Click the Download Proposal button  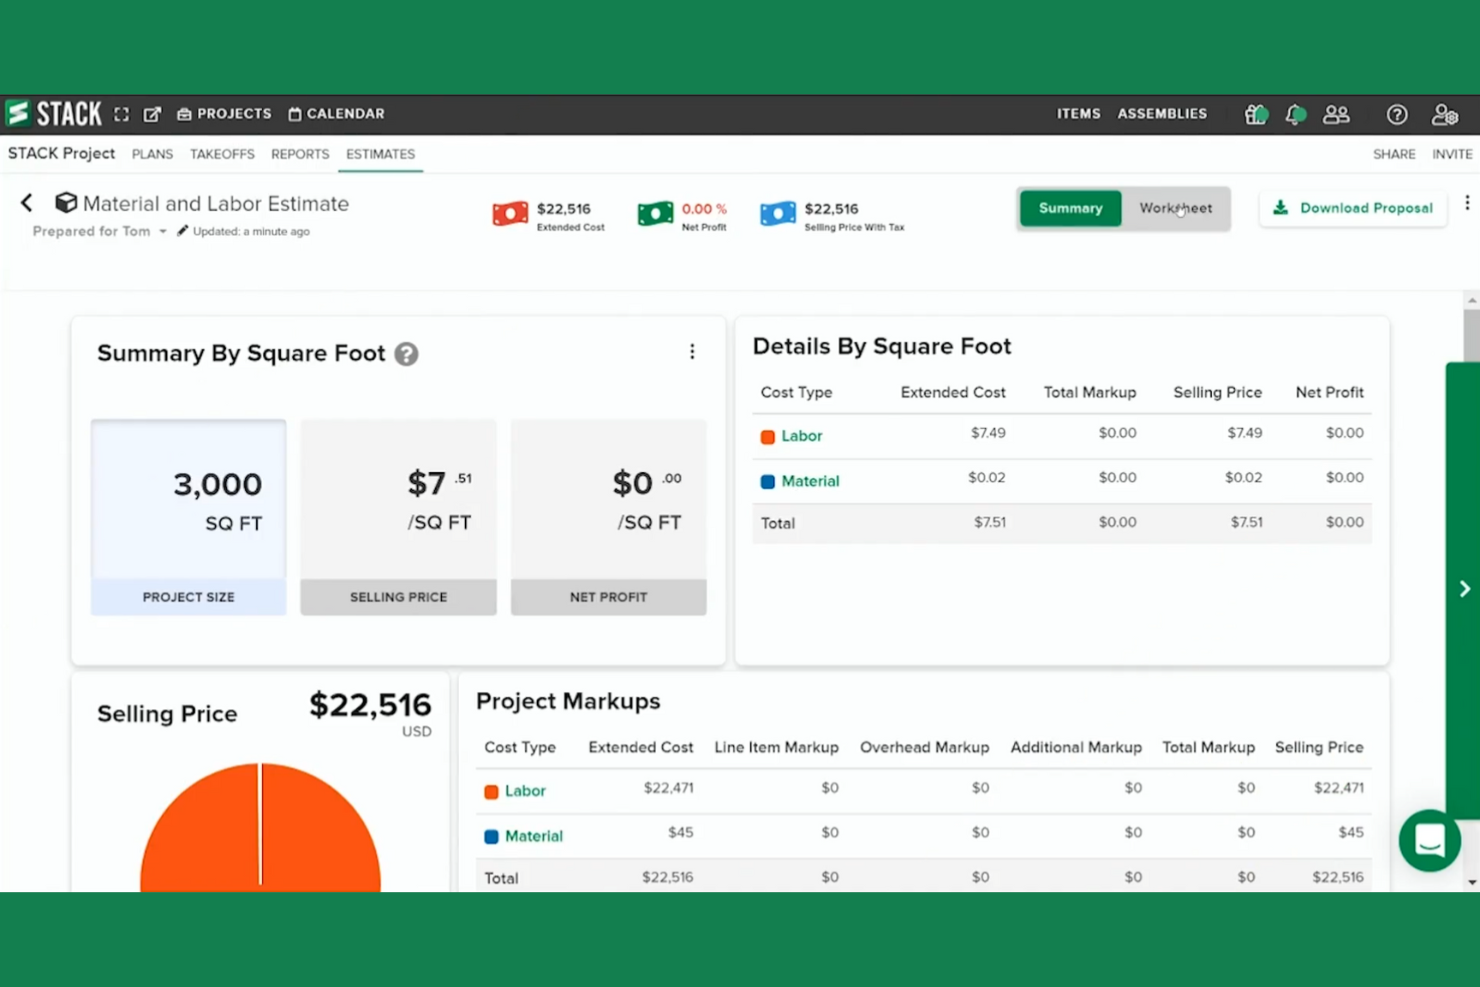(1353, 208)
